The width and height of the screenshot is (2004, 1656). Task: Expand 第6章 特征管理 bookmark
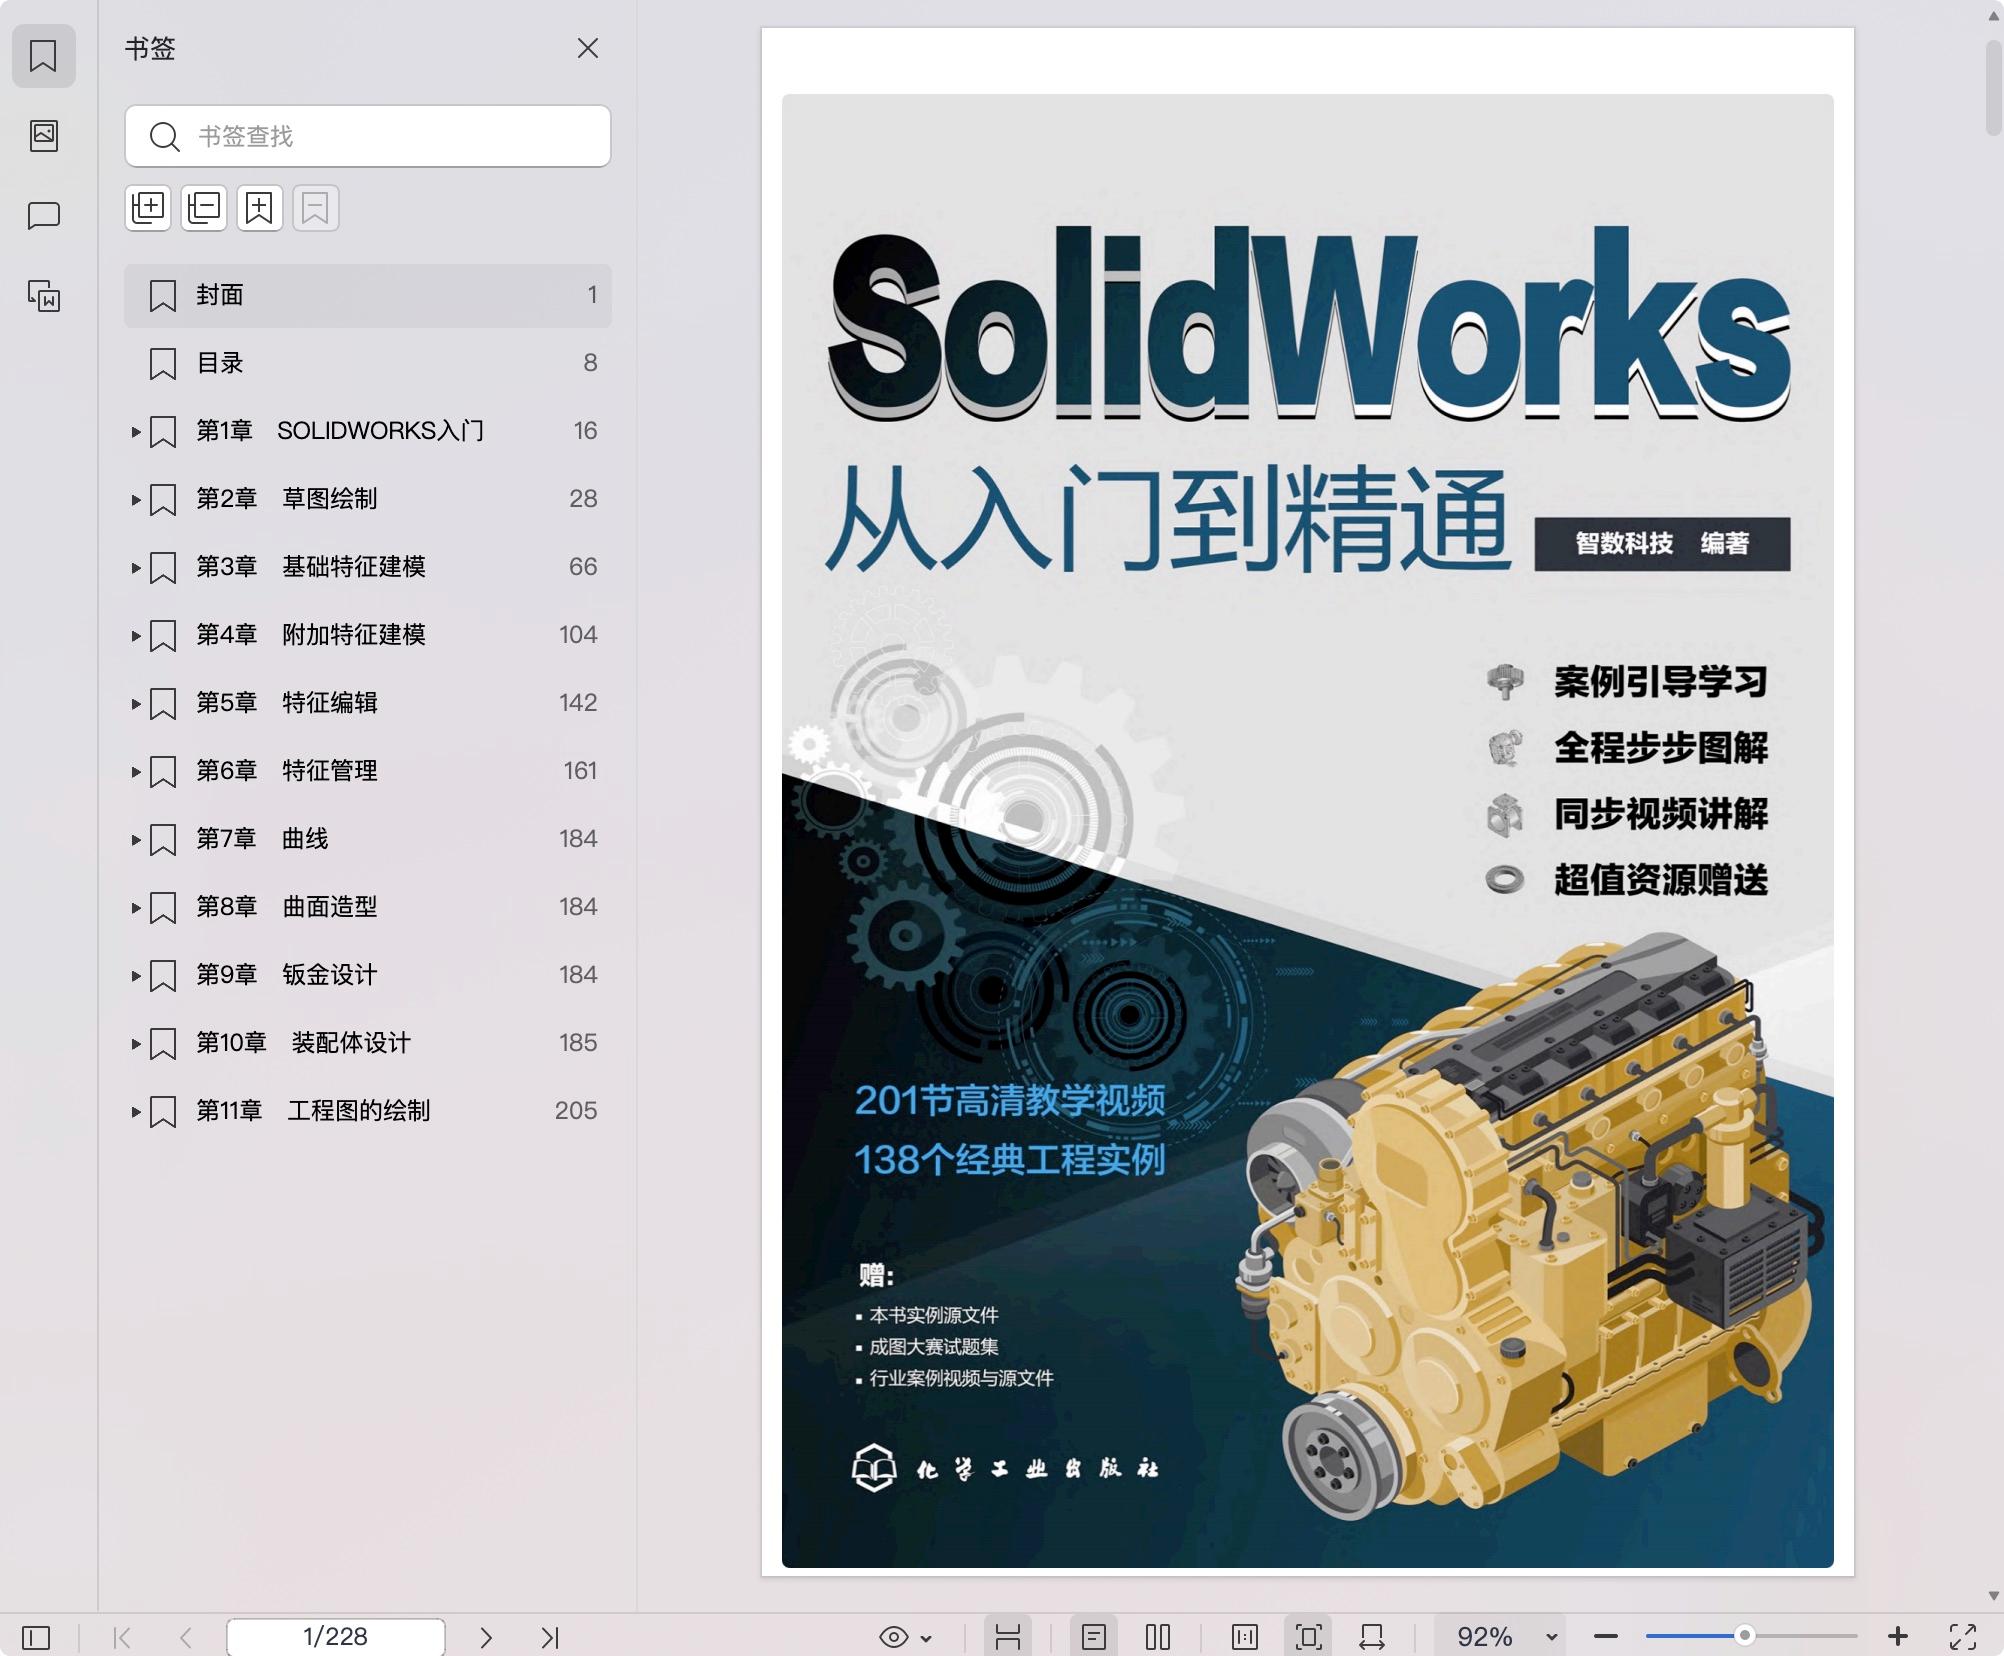click(136, 772)
